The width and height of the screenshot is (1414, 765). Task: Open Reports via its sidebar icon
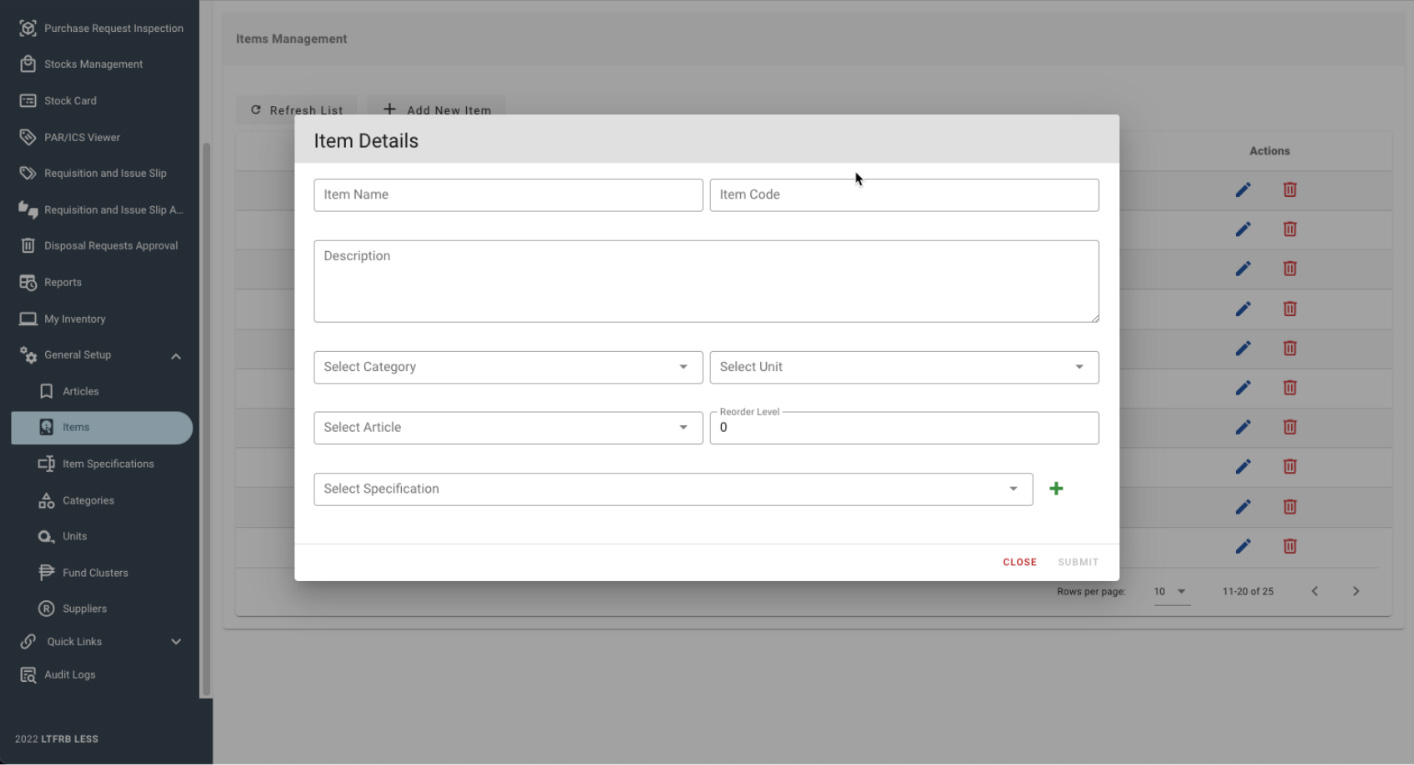pos(28,282)
